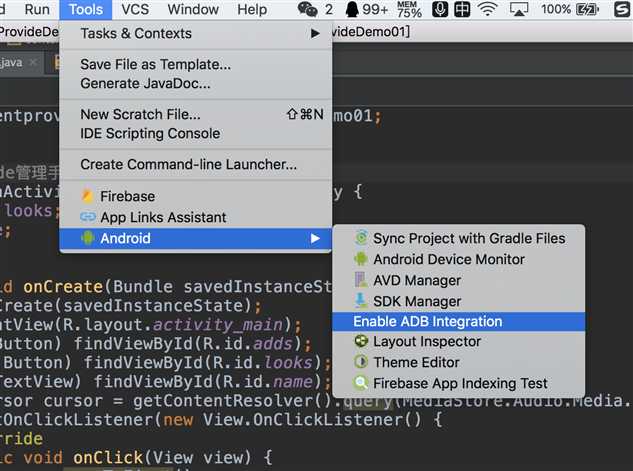The width and height of the screenshot is (633, 471).
Task: Click activity_main in the code
Action: tap(218, 325)
